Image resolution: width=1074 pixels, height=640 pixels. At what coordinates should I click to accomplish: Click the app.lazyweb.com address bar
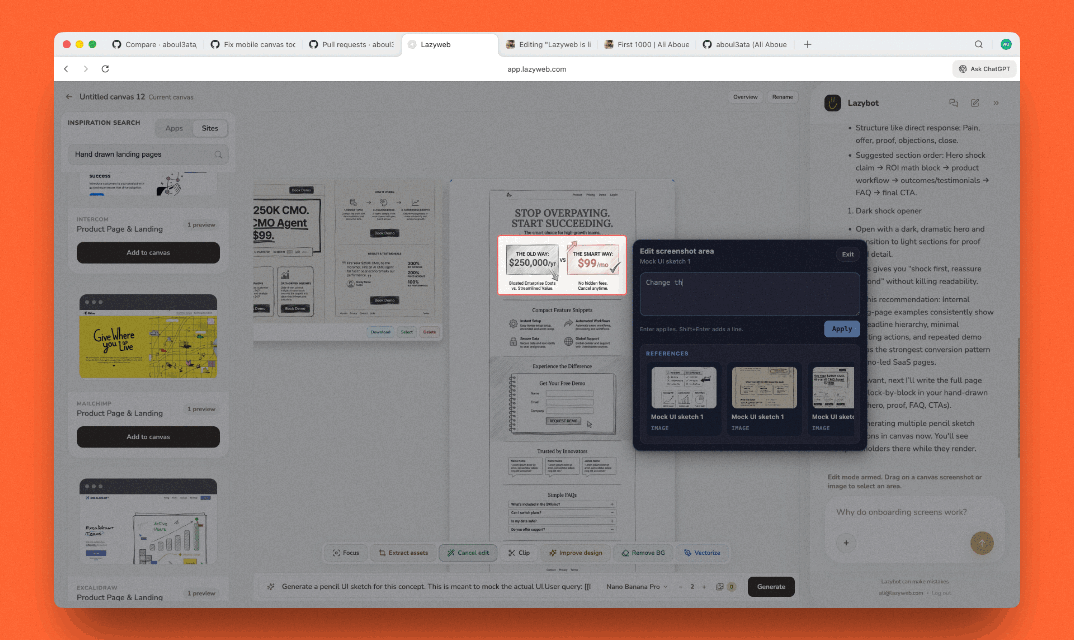pyautogui.click(x=536, y=69)
